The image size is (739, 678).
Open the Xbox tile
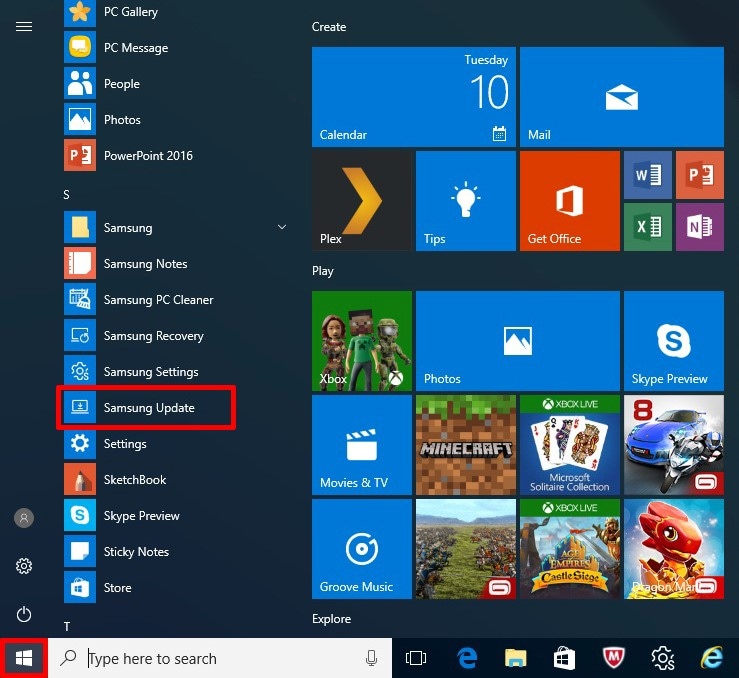coord(361,341)
